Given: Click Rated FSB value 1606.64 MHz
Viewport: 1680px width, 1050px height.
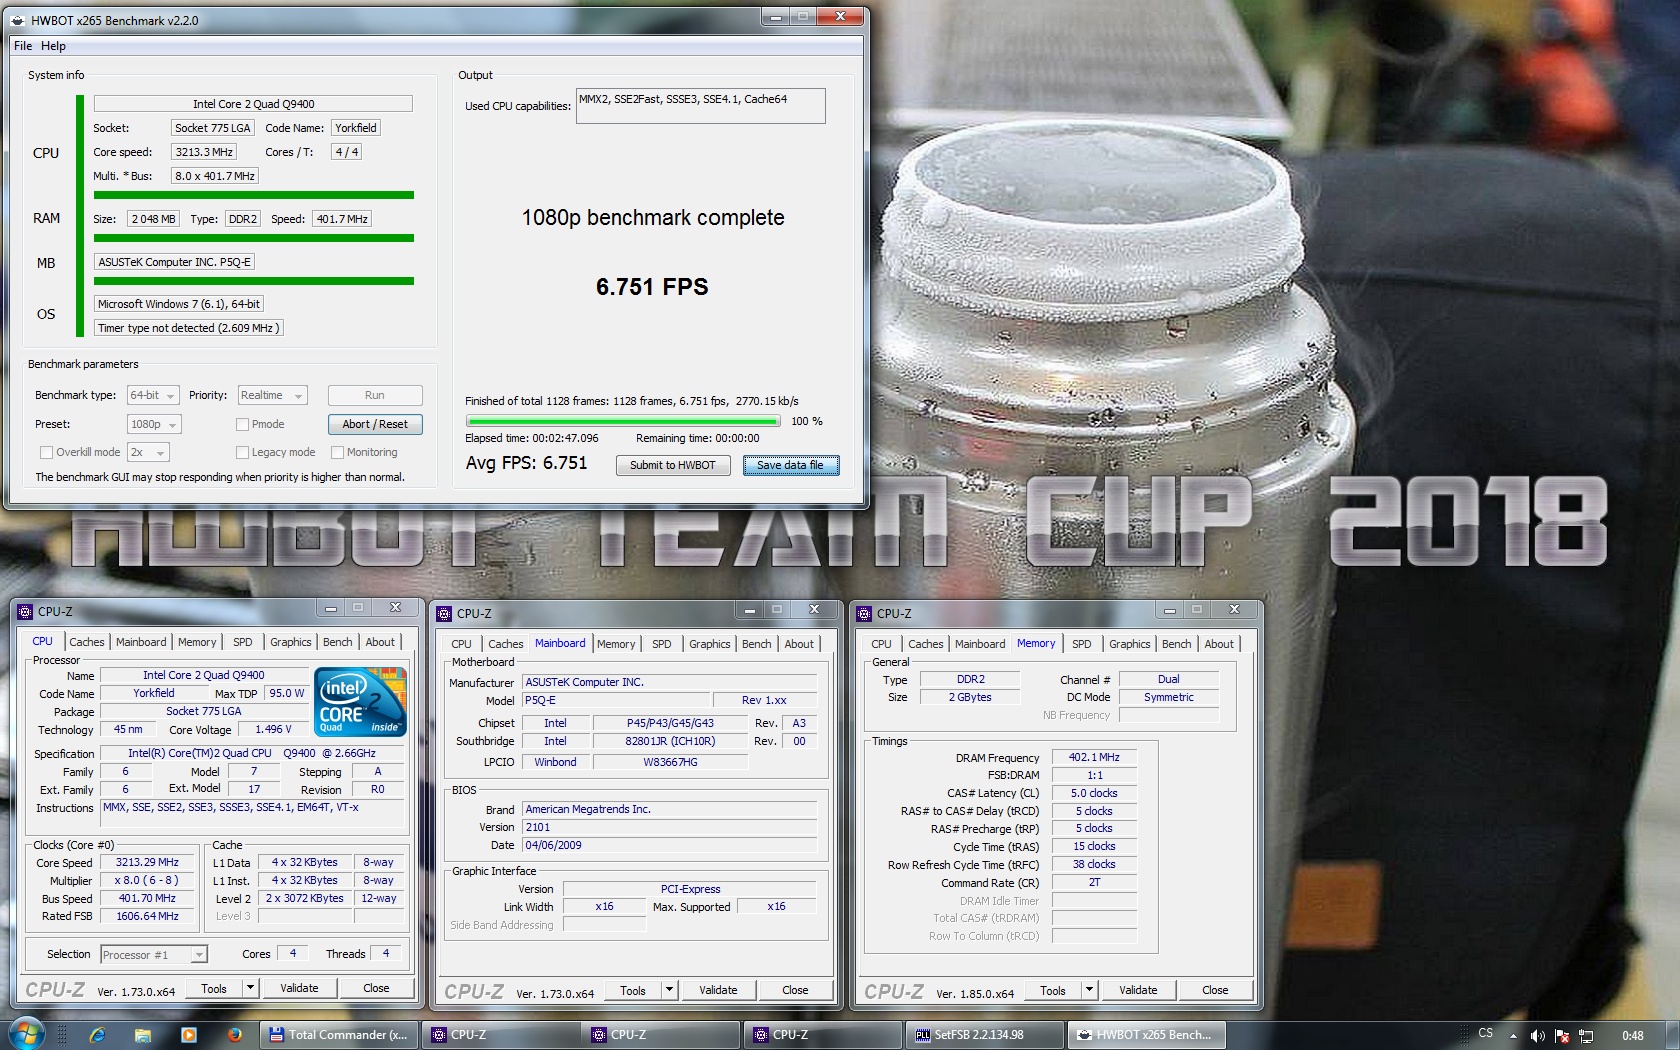Looking at the screenshot, I should coord(147,916).
